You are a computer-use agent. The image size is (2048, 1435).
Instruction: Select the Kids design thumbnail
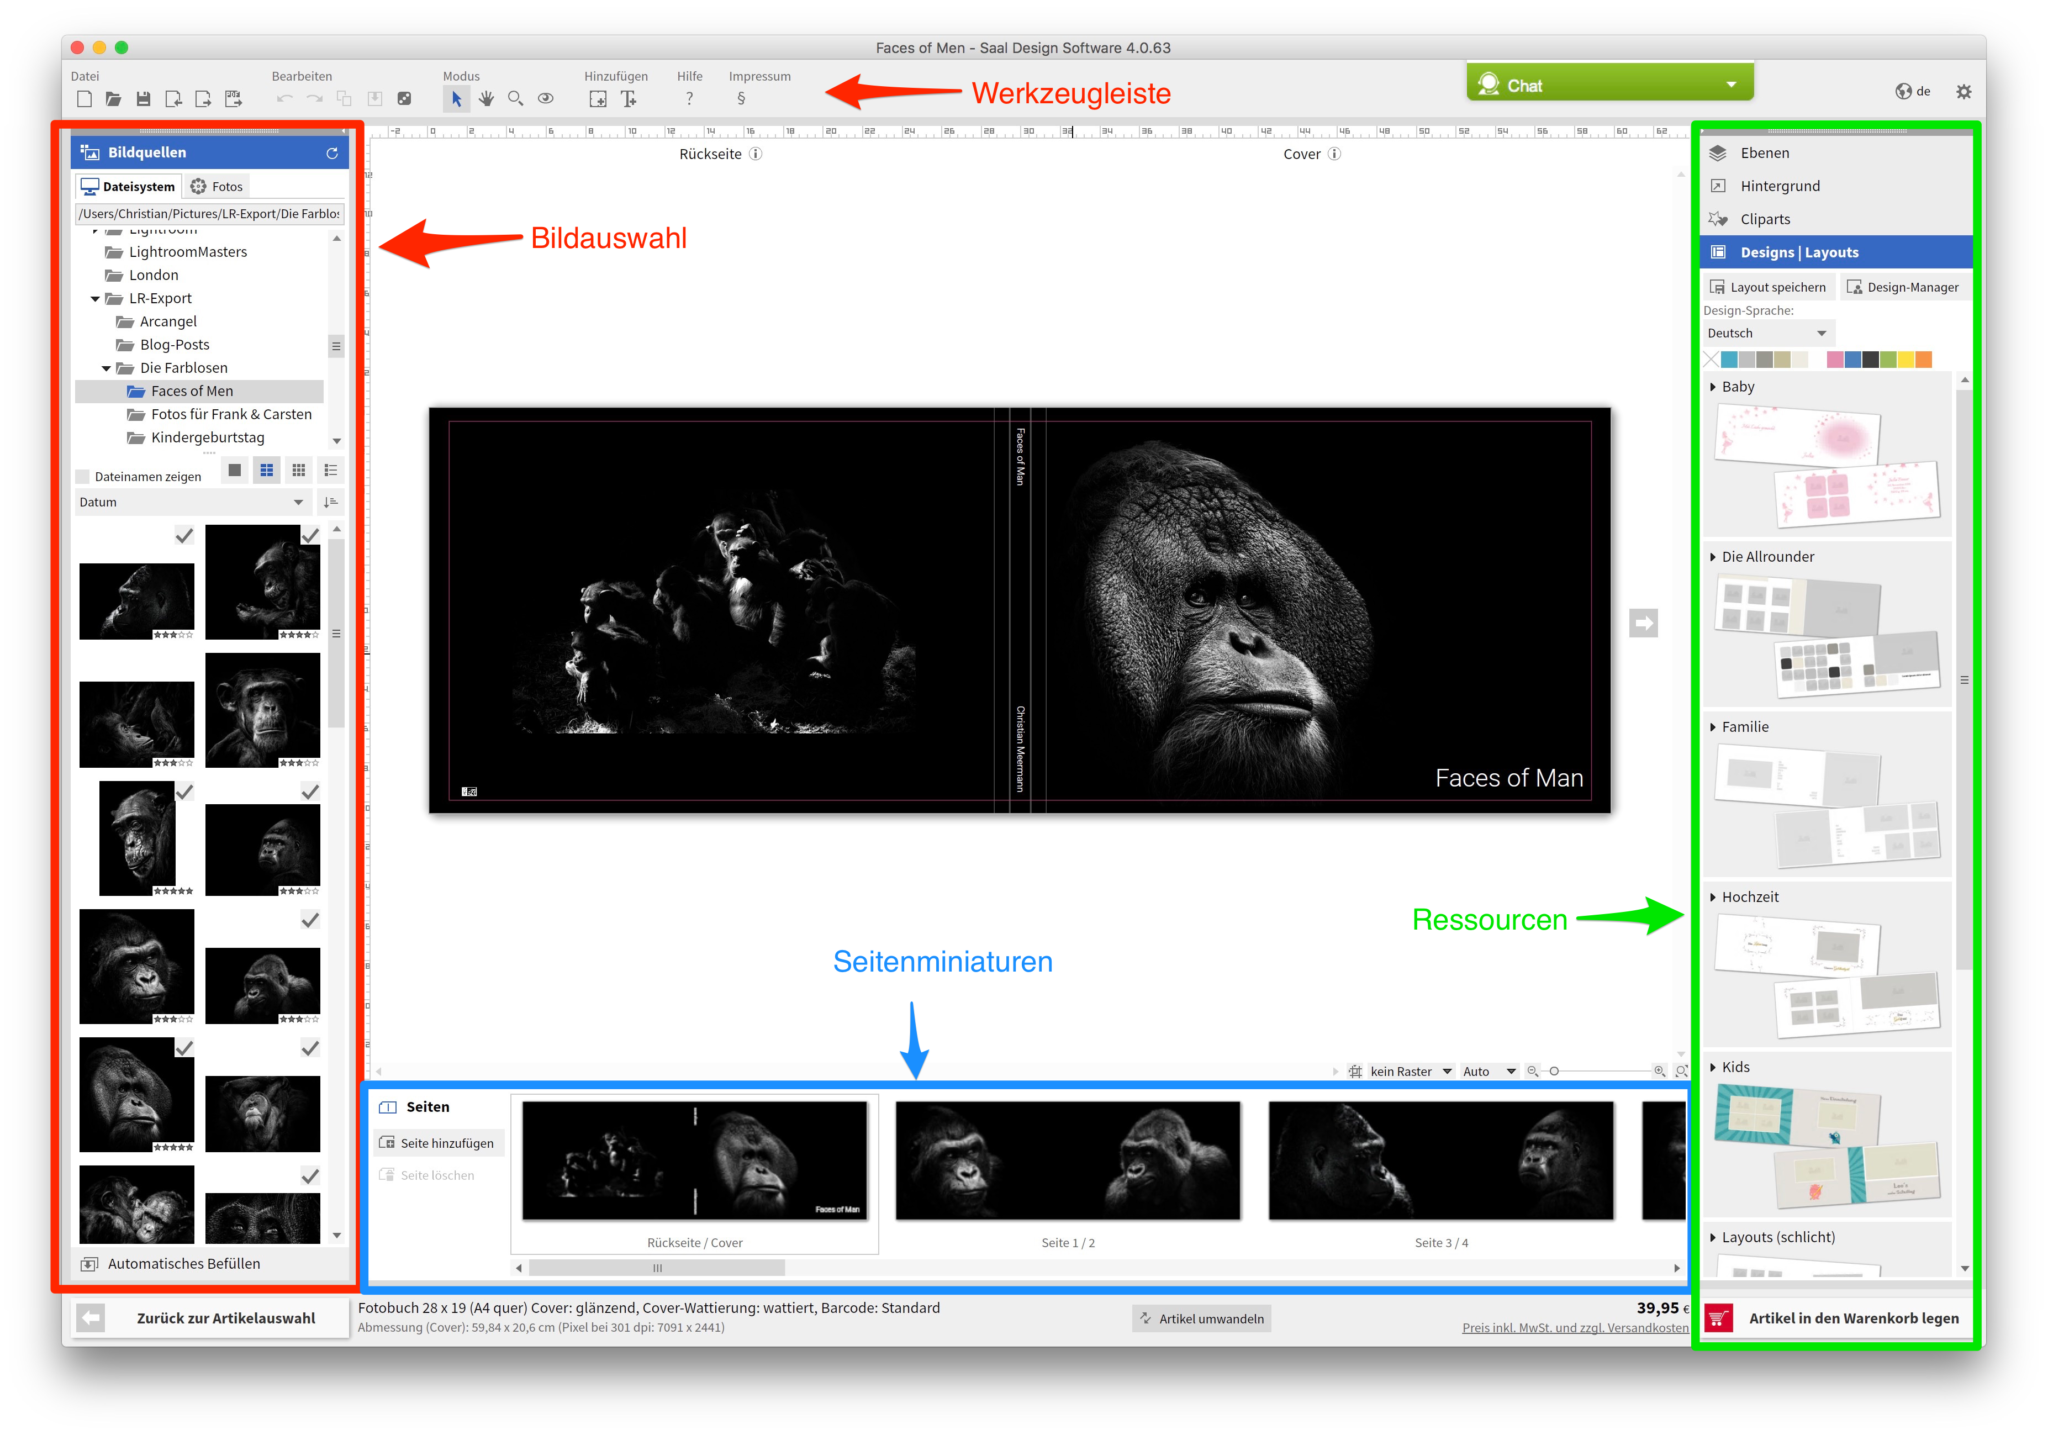pyautogui.click(x=1828, y=1146)
